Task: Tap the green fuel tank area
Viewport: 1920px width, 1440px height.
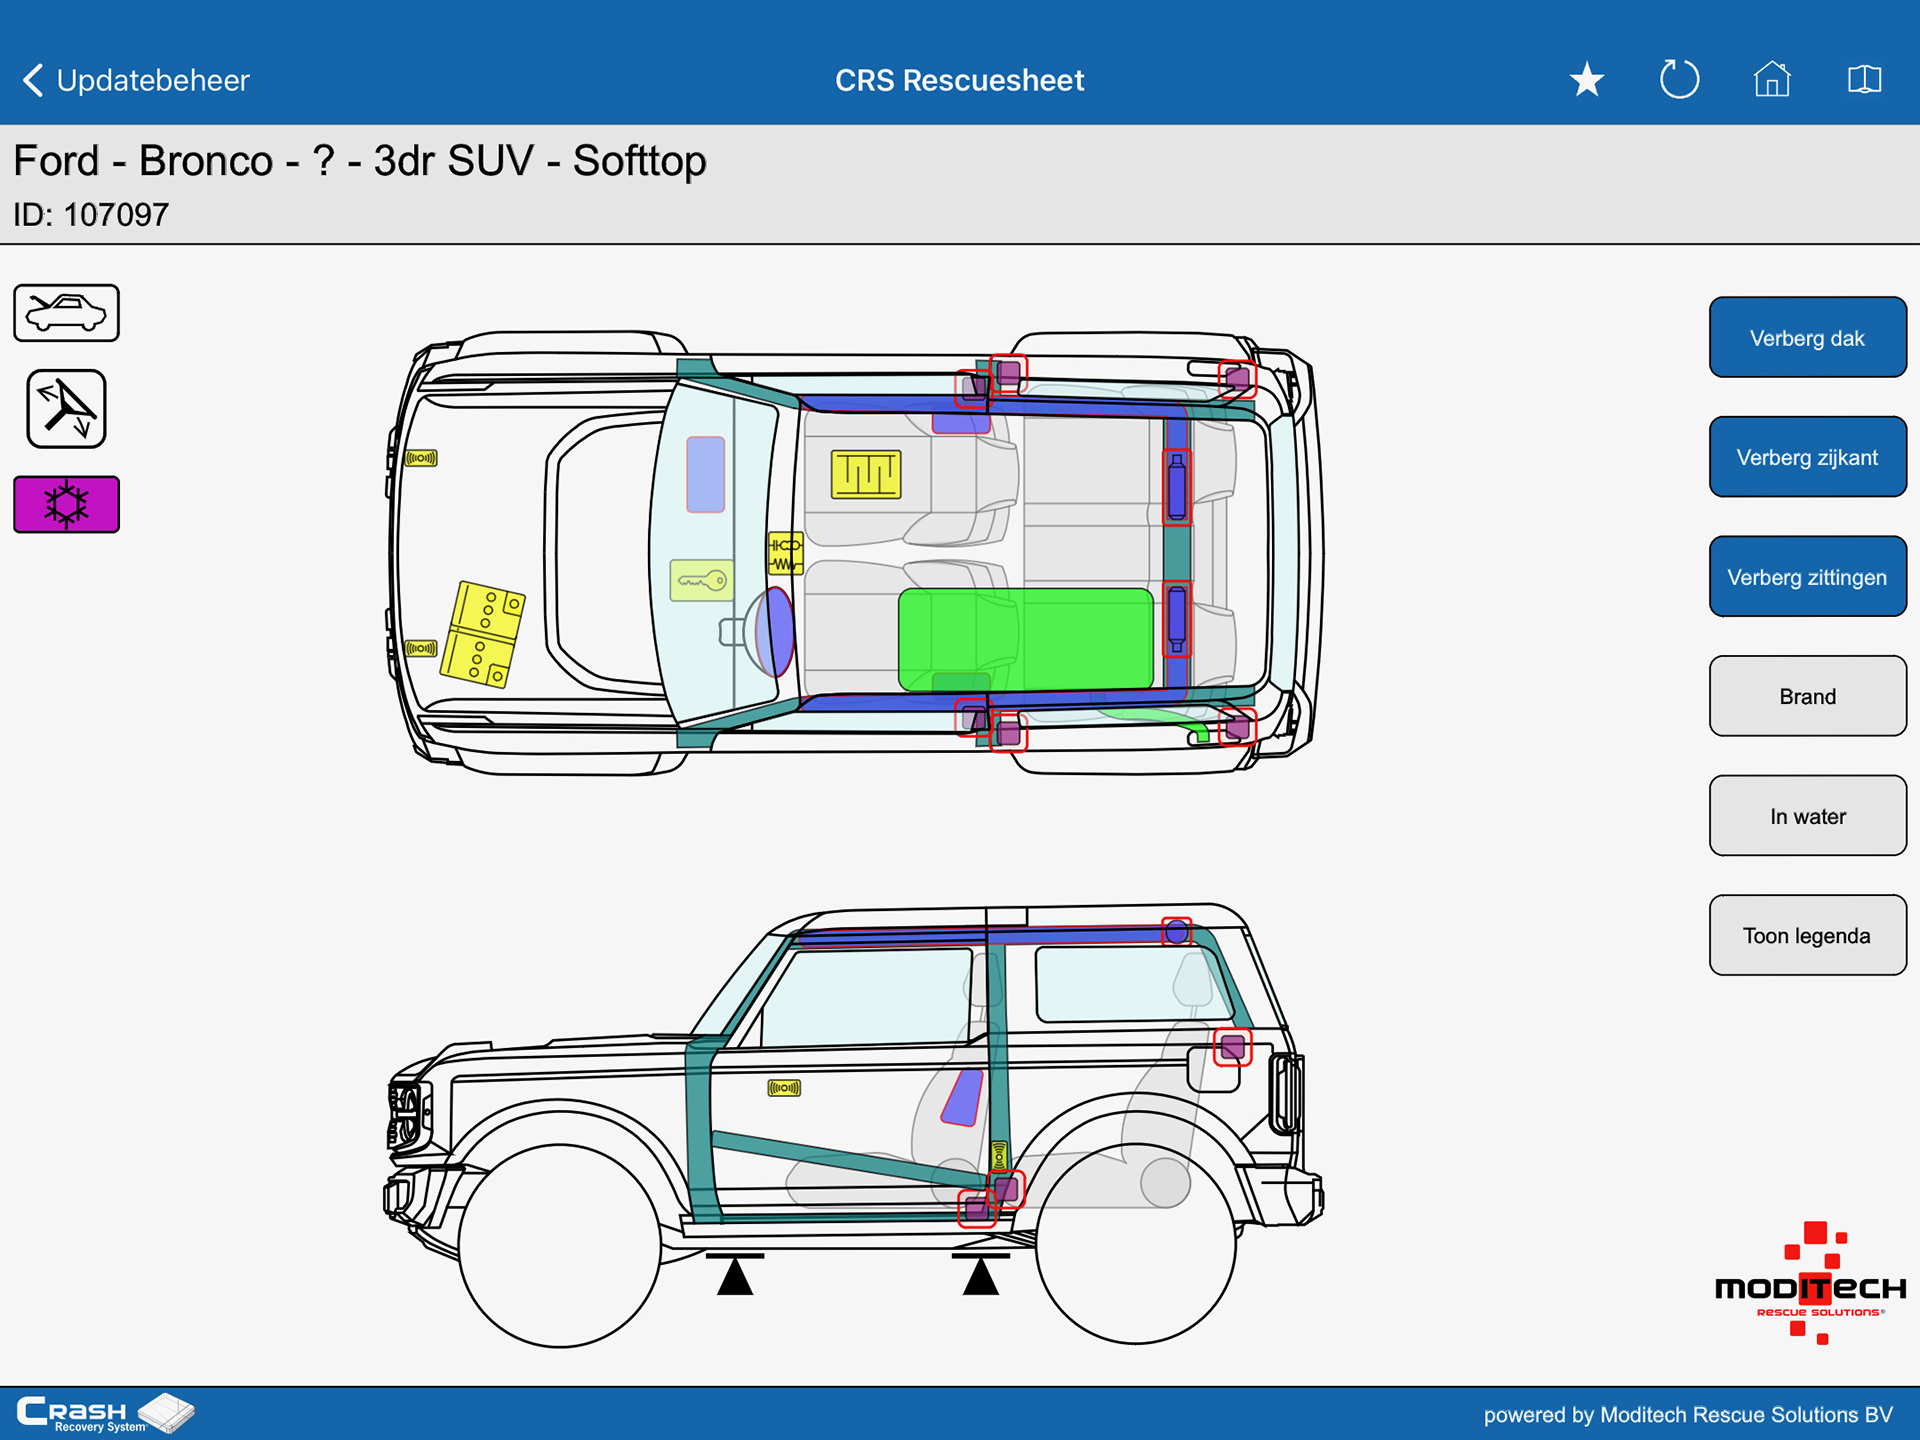Action: [1025, 640]
